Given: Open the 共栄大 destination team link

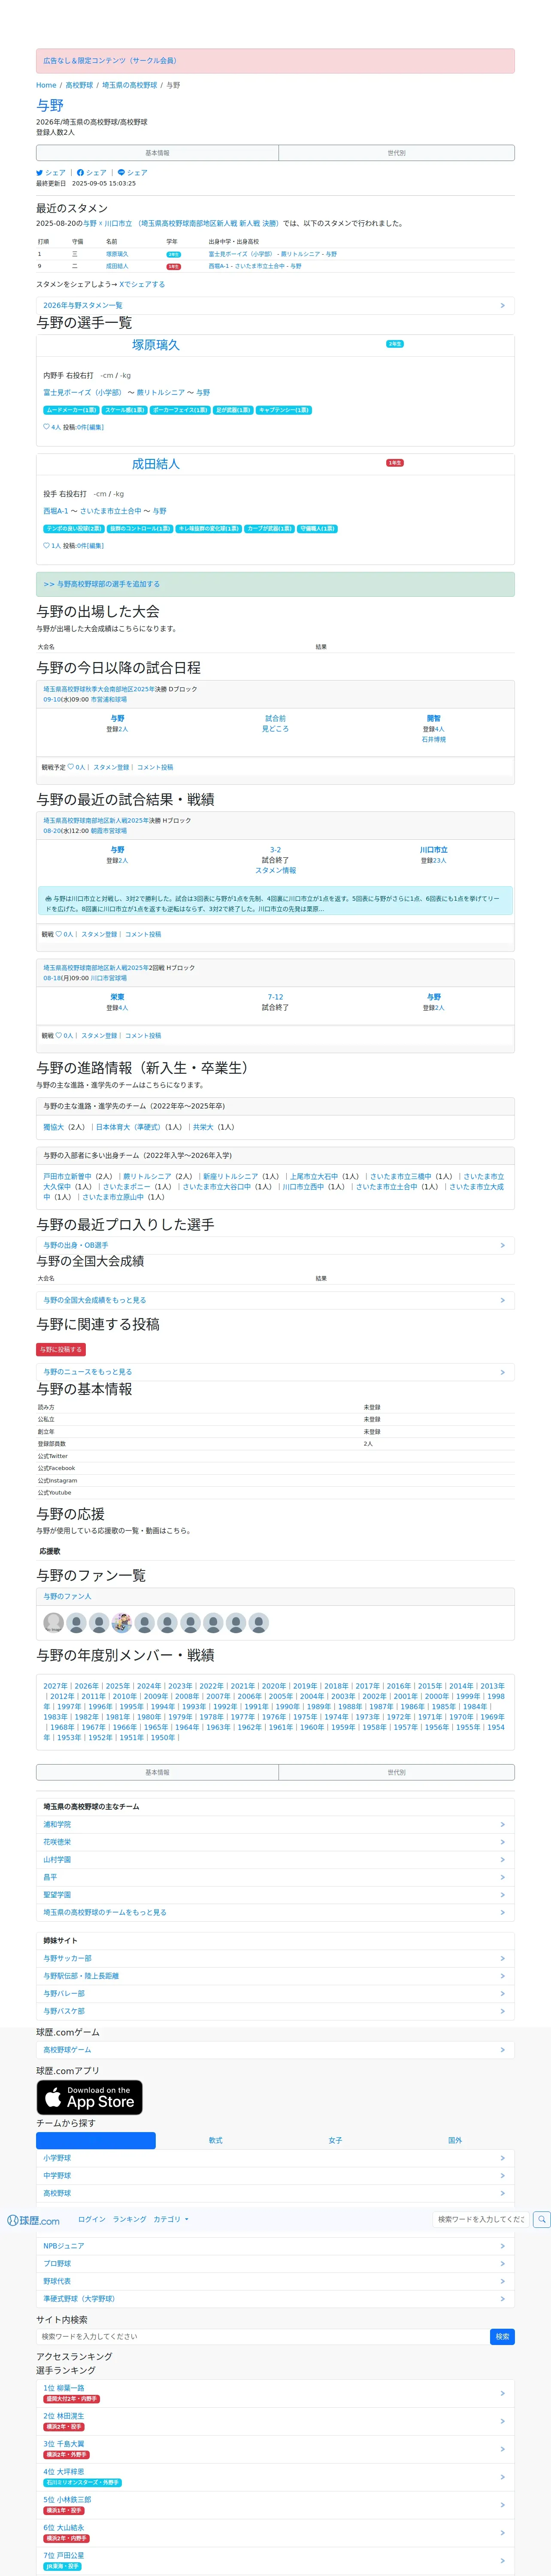Looking at the screenshot, I should click(x=203, y=1127).
